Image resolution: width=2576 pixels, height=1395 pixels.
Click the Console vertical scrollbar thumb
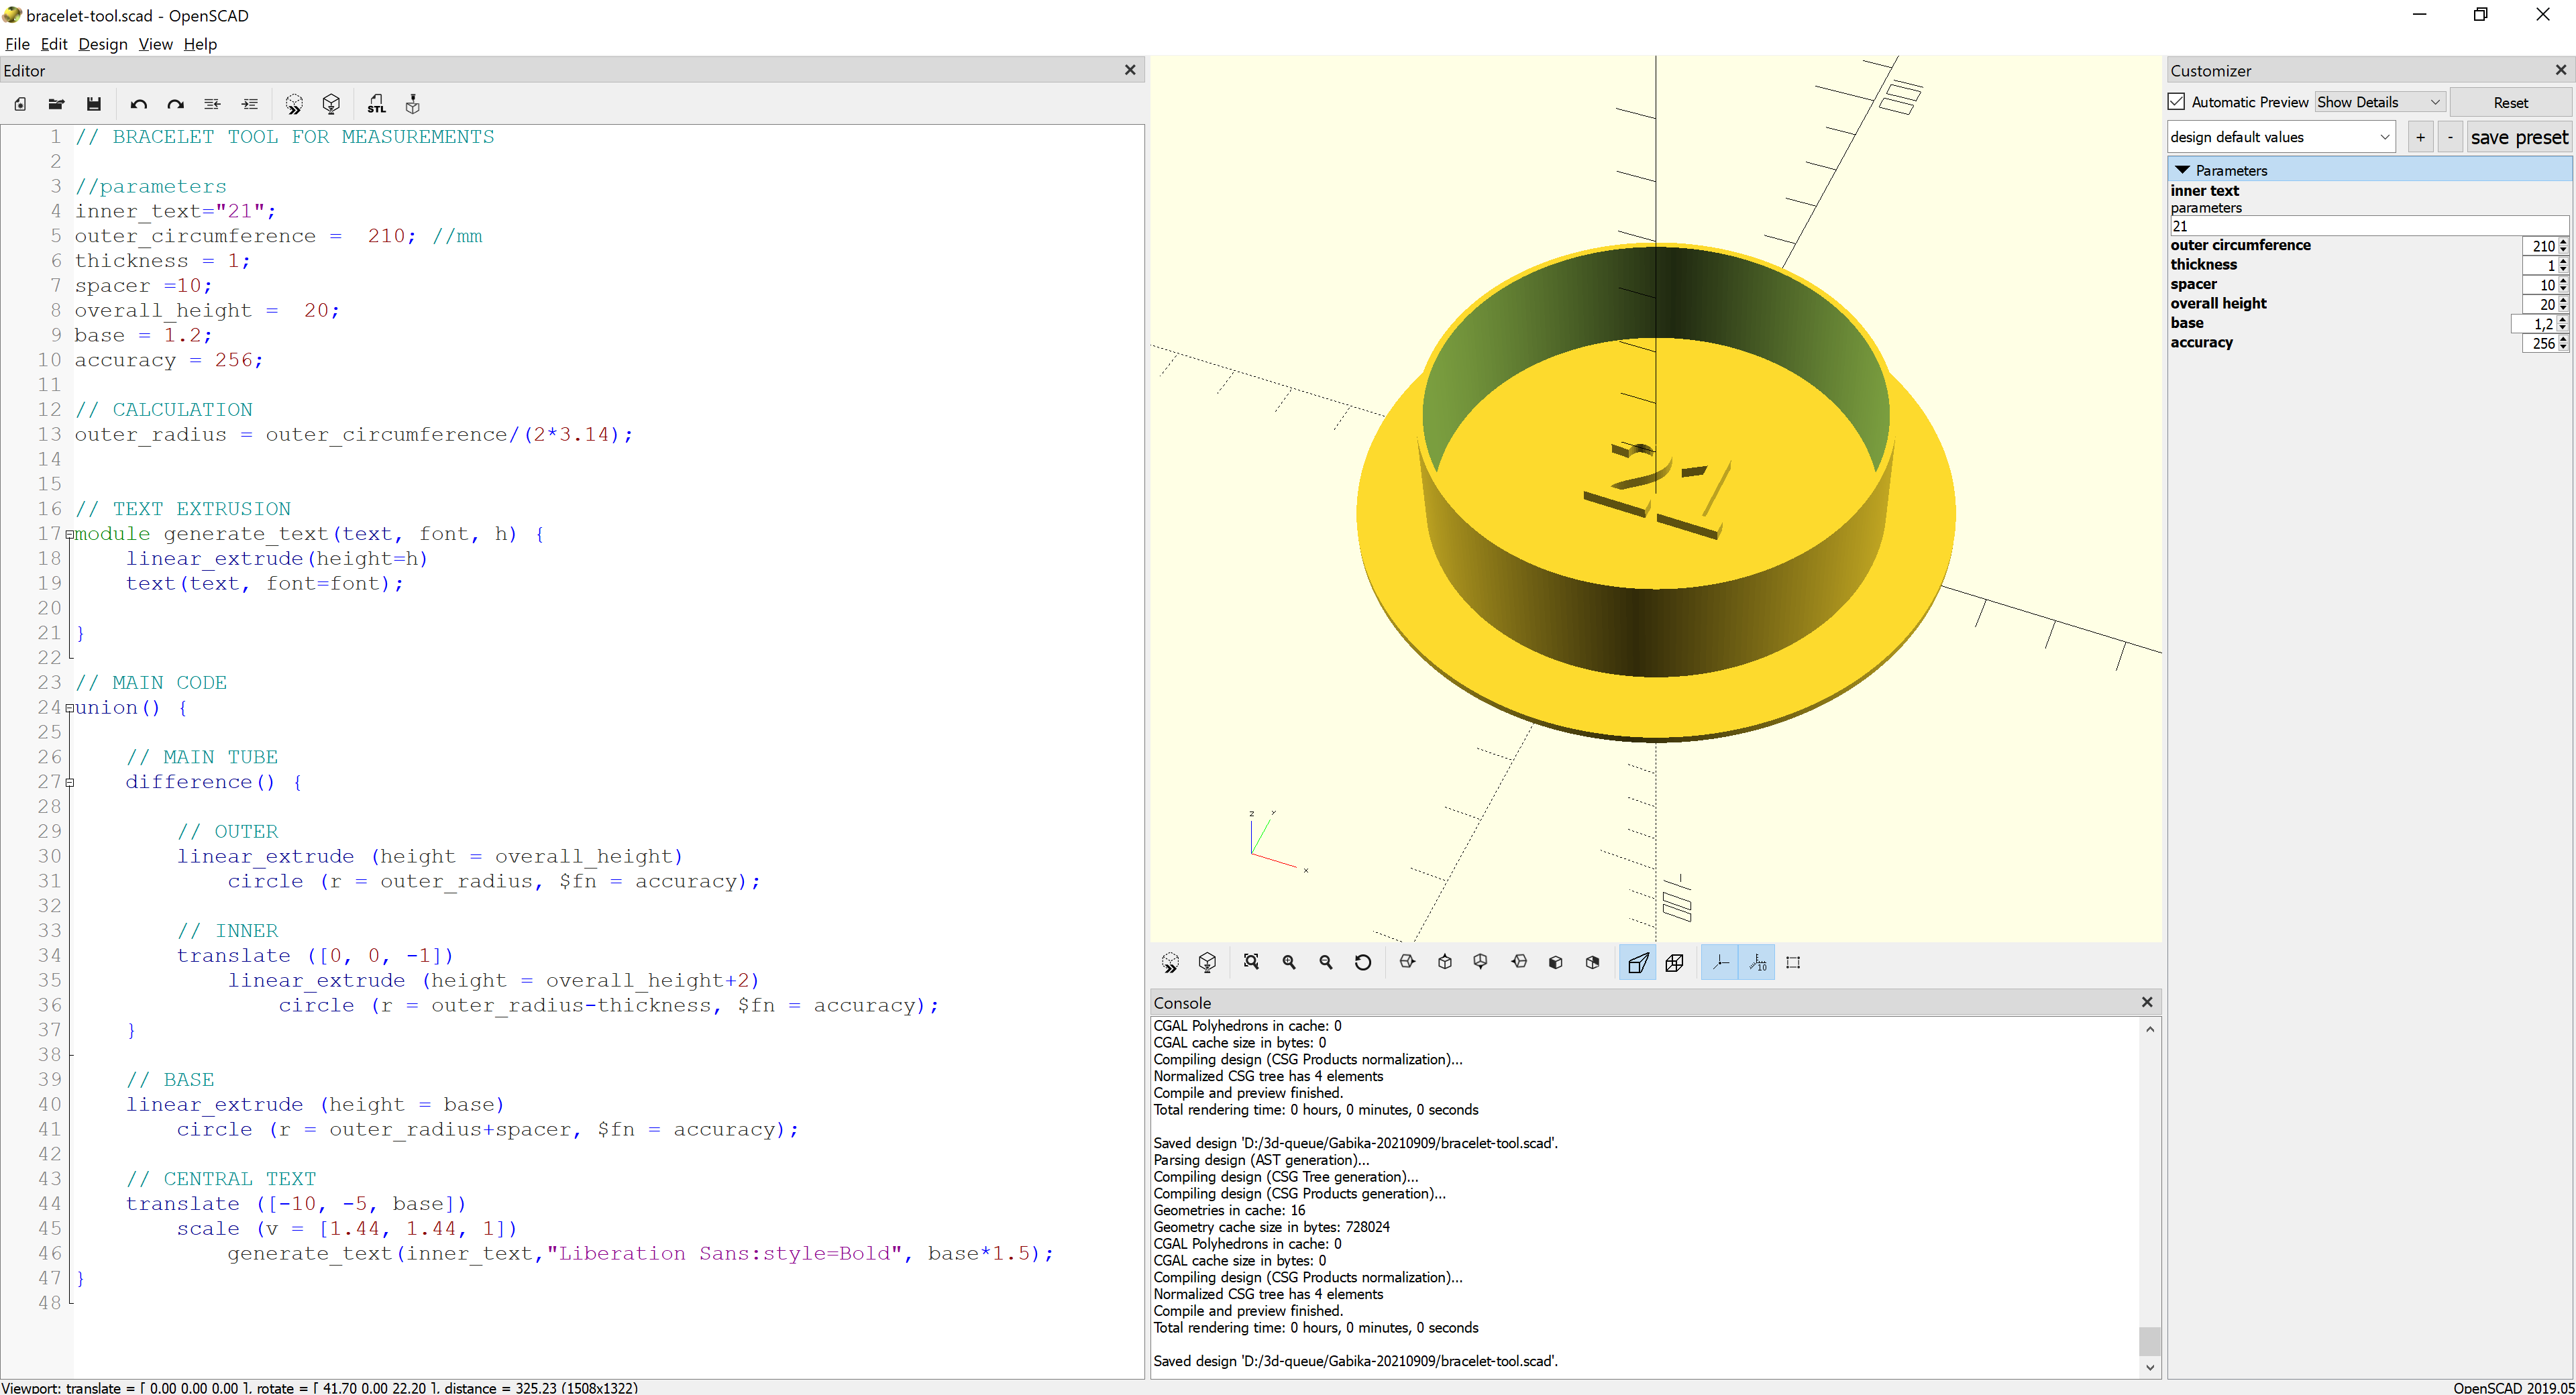pos(2150,1340)
